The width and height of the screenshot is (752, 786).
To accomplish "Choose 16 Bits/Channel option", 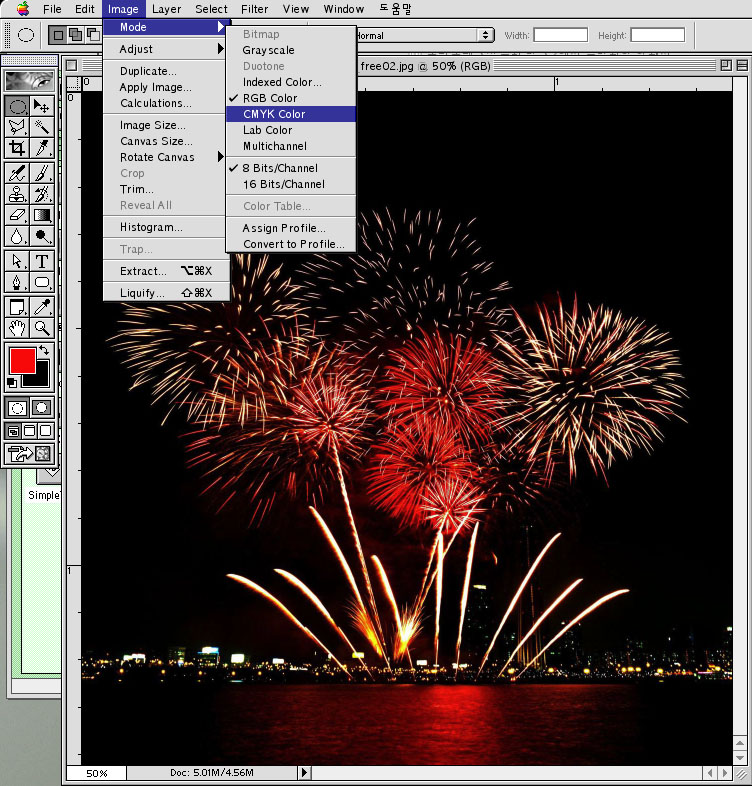I will pyautogui.click(x=283, y=184).
